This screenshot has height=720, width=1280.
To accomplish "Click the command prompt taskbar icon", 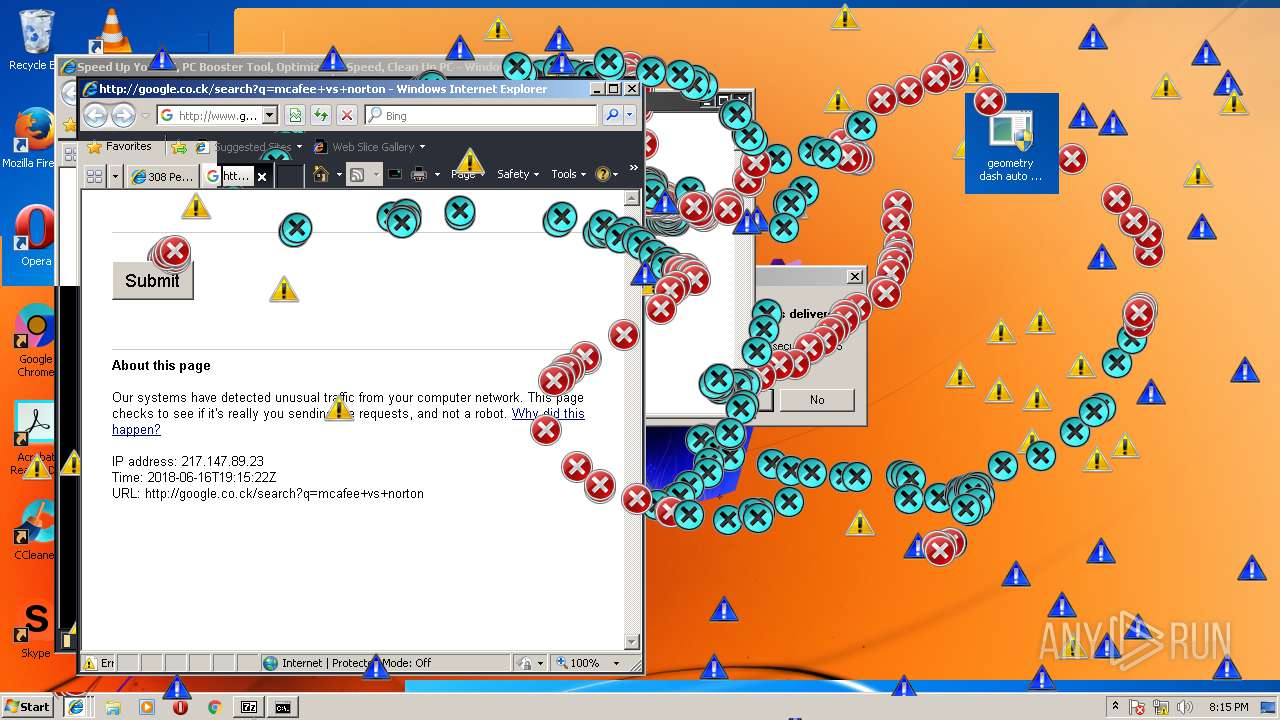I will 283,707.
